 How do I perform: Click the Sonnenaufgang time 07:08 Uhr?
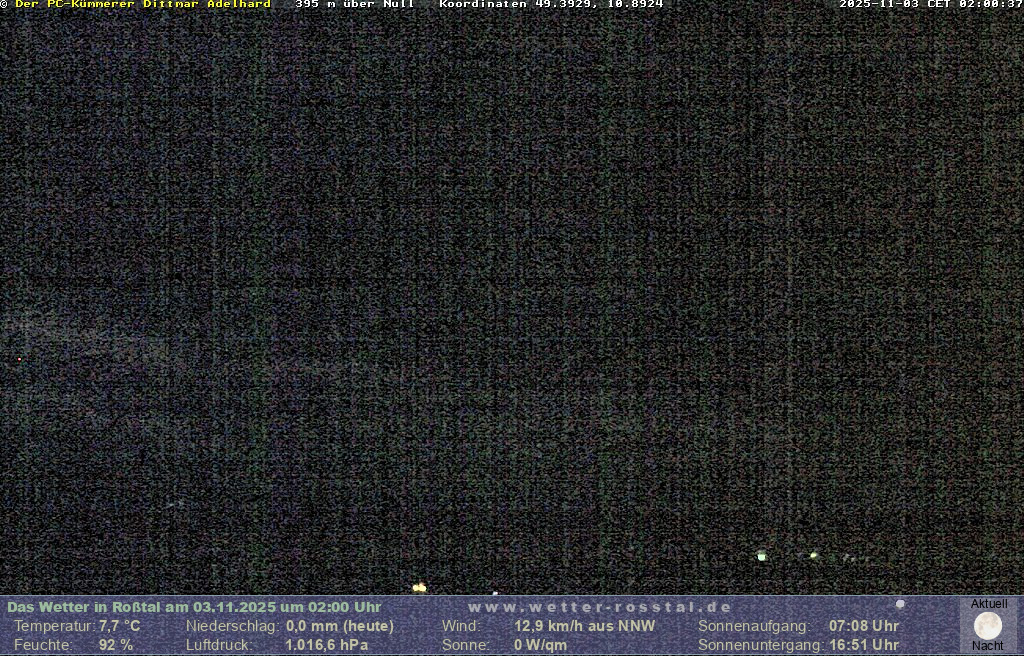(864, 626)
